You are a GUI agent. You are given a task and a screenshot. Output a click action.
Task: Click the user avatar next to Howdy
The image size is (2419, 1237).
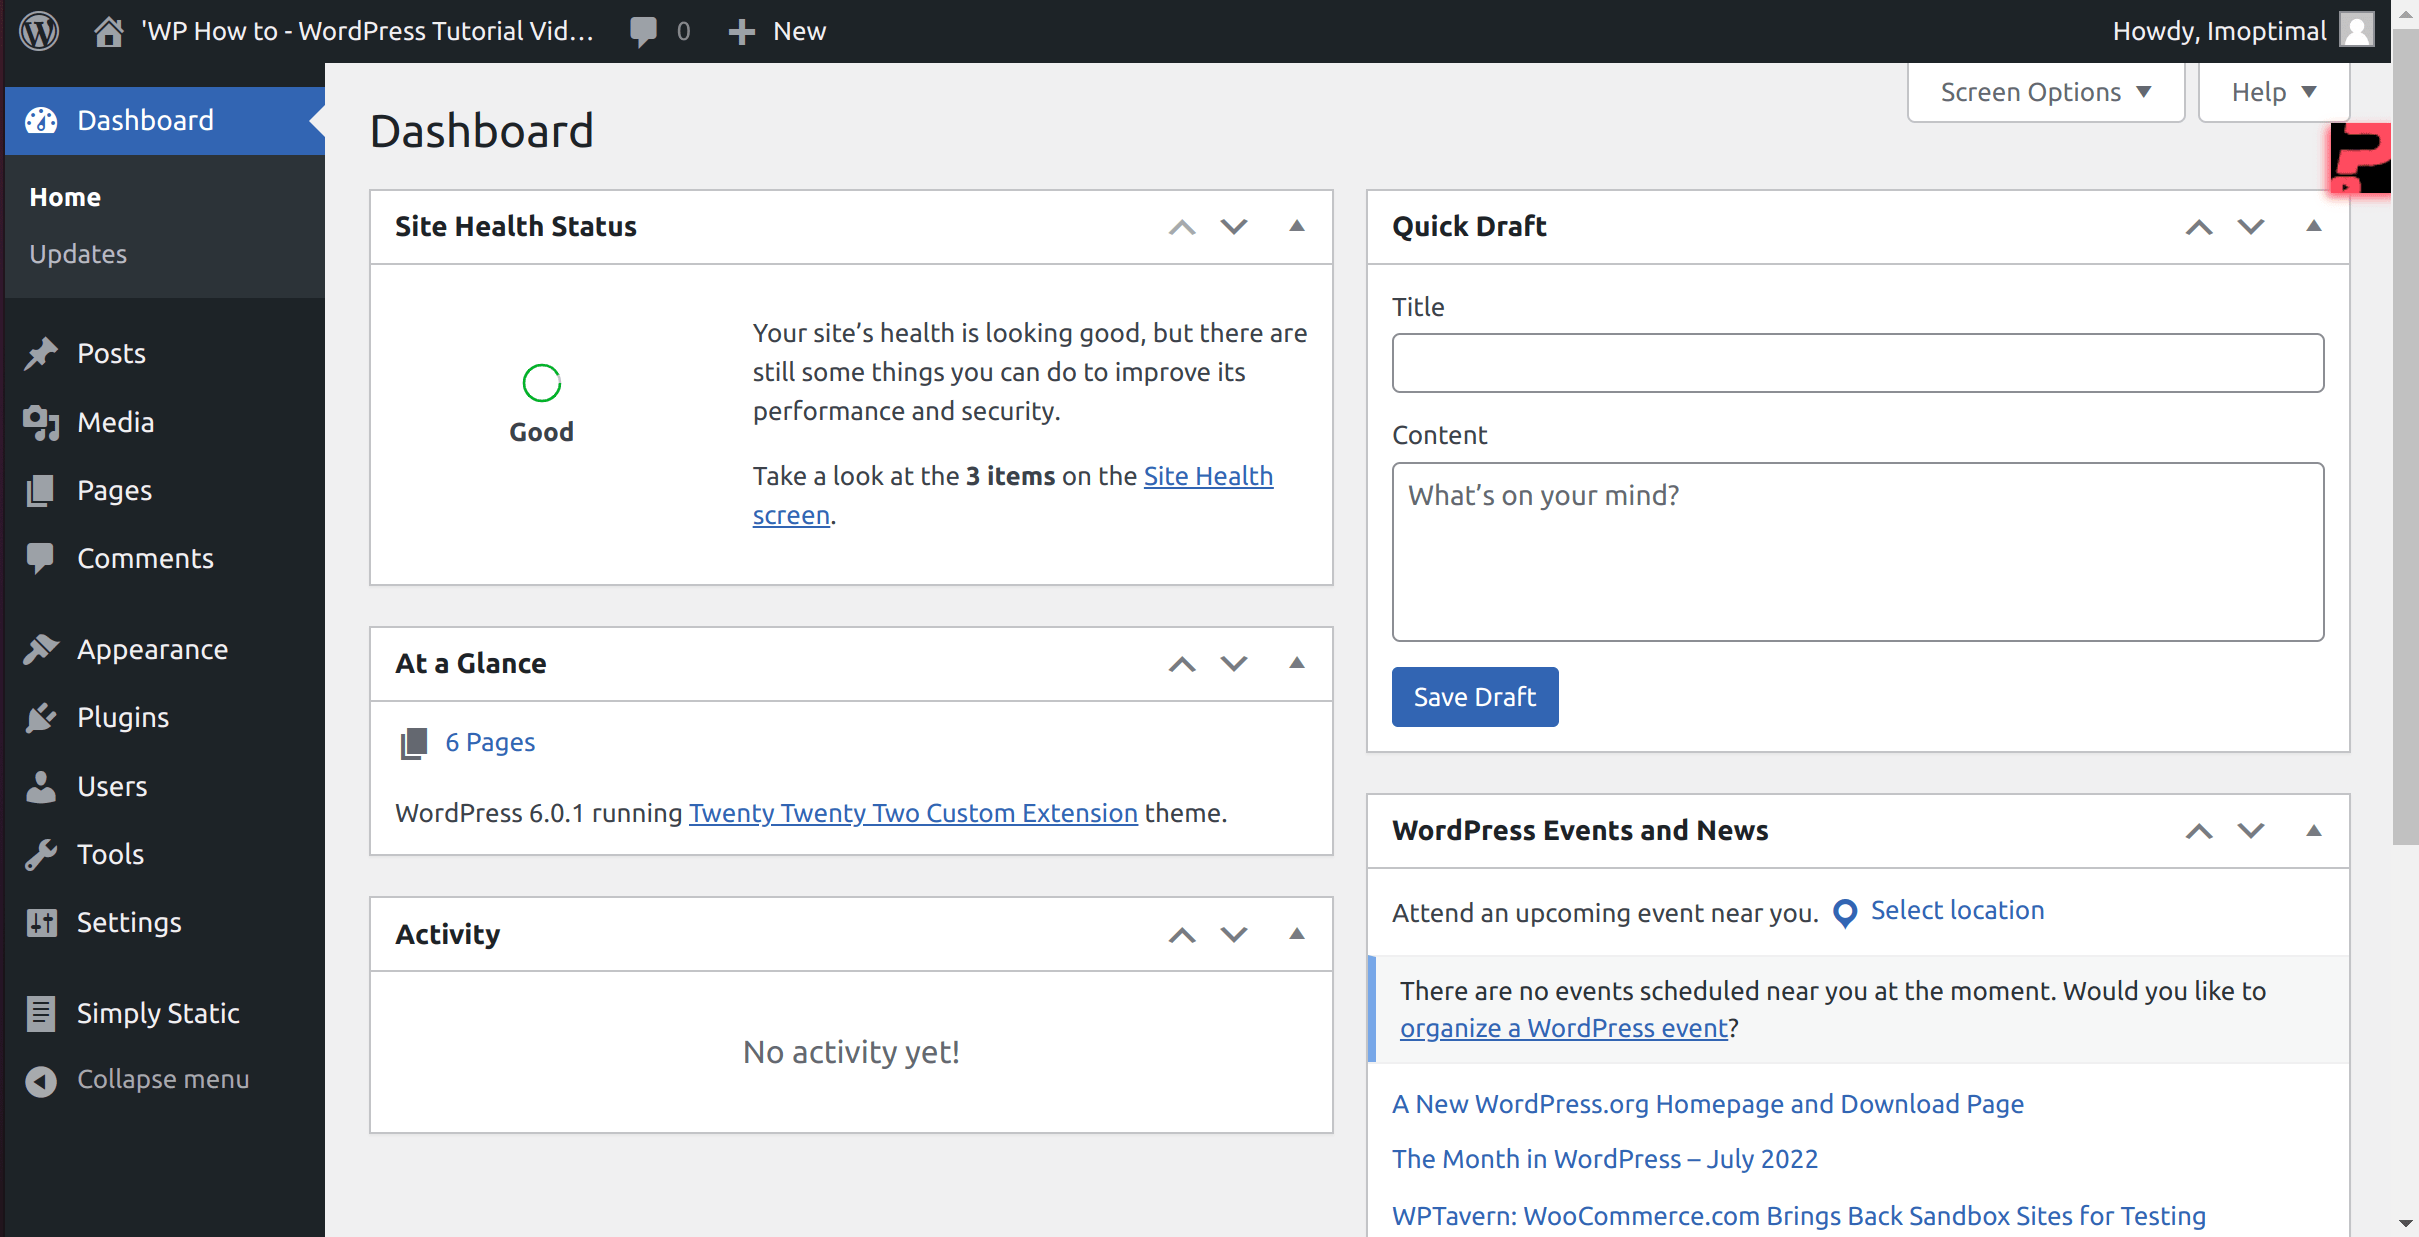point(2357,30)
